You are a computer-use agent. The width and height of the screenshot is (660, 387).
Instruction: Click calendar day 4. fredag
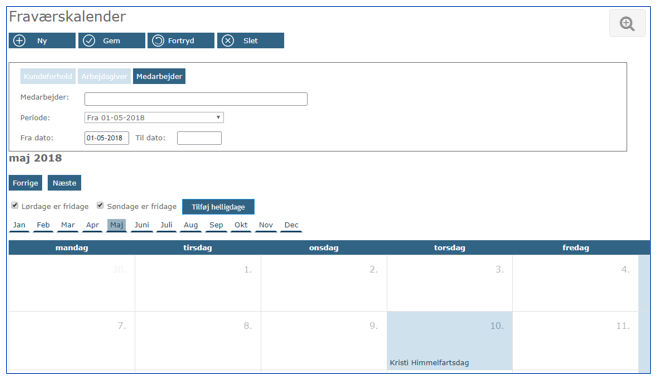pyautogui.click(x=575, y=283)
